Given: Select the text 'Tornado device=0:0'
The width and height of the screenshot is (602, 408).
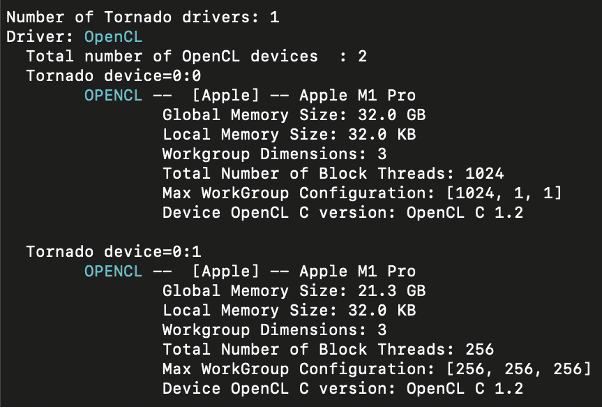Looking at the screenshot, I should pos(114,76).
